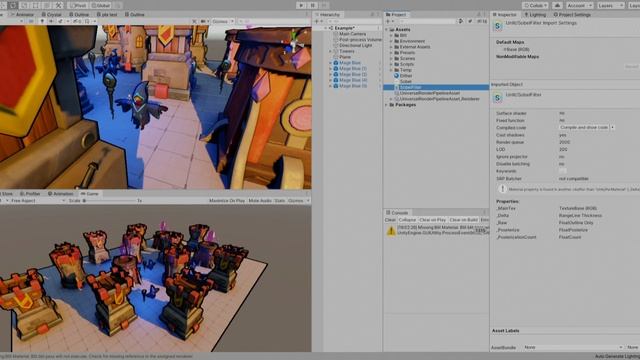Click the cloud services icon
This screenshot has width=640, height=360.
pos(557,5)
